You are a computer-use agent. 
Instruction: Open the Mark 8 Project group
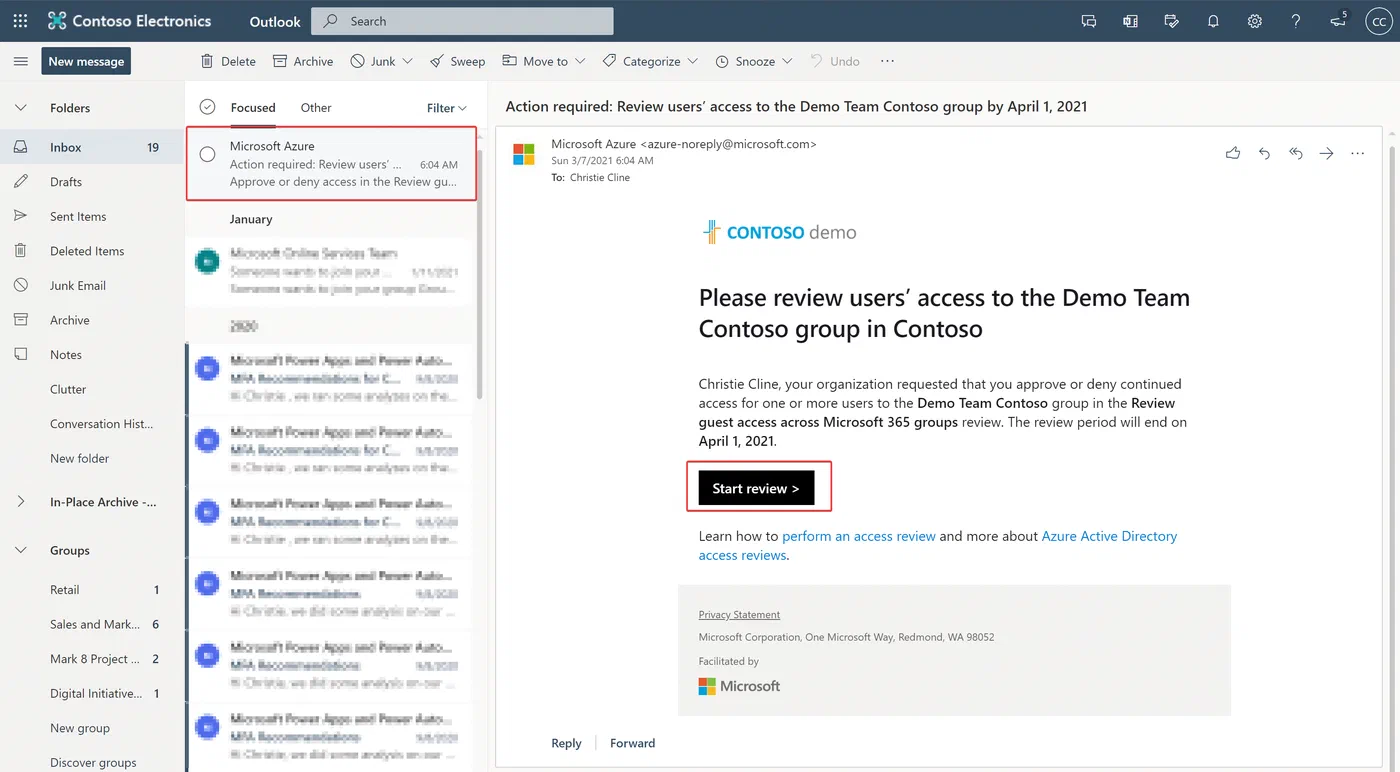click(x=92, y=659)
